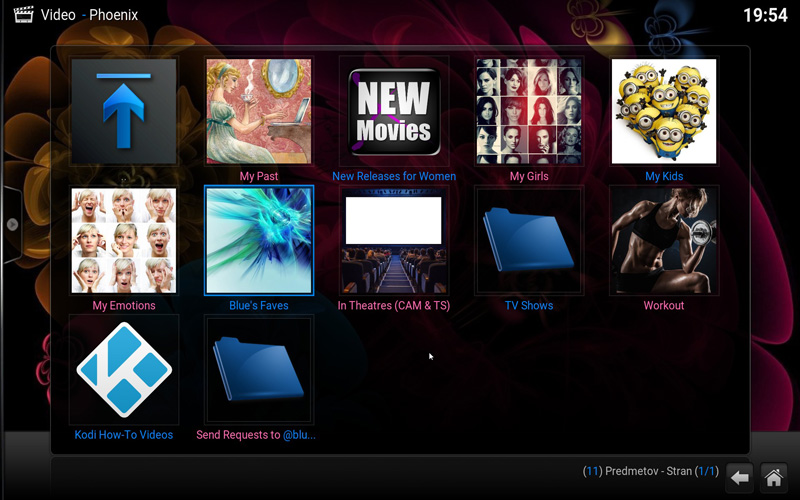
Task: Click the New Releases for Women label
Action: (x=394, y=177)
